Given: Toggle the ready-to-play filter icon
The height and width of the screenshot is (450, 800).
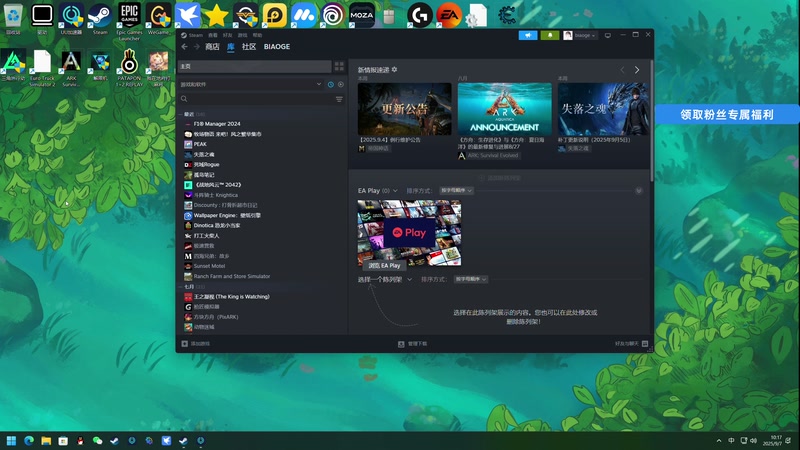Looking at the screenshot, I should coord(341,84).
